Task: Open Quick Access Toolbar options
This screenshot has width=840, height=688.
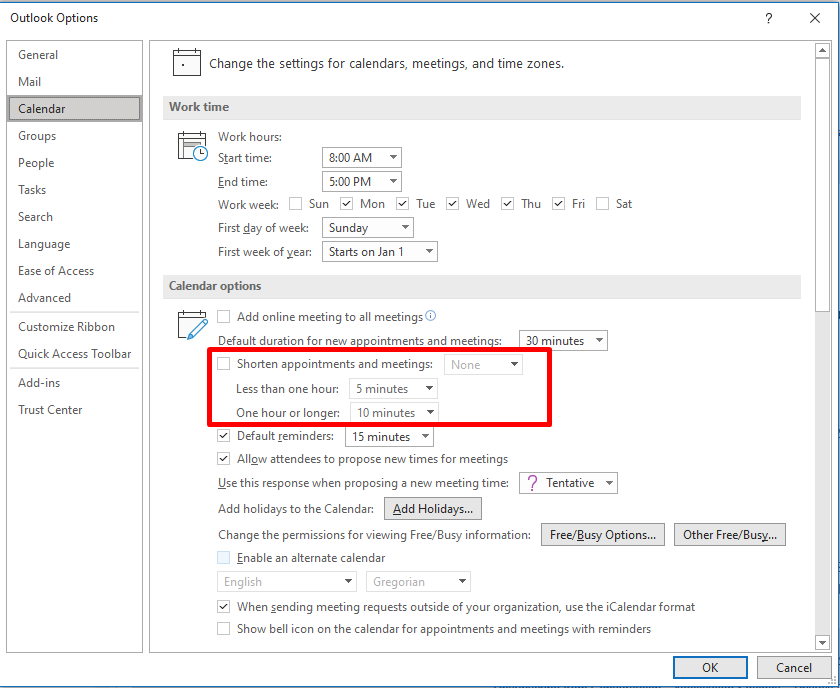Action: tap(74, 354)
